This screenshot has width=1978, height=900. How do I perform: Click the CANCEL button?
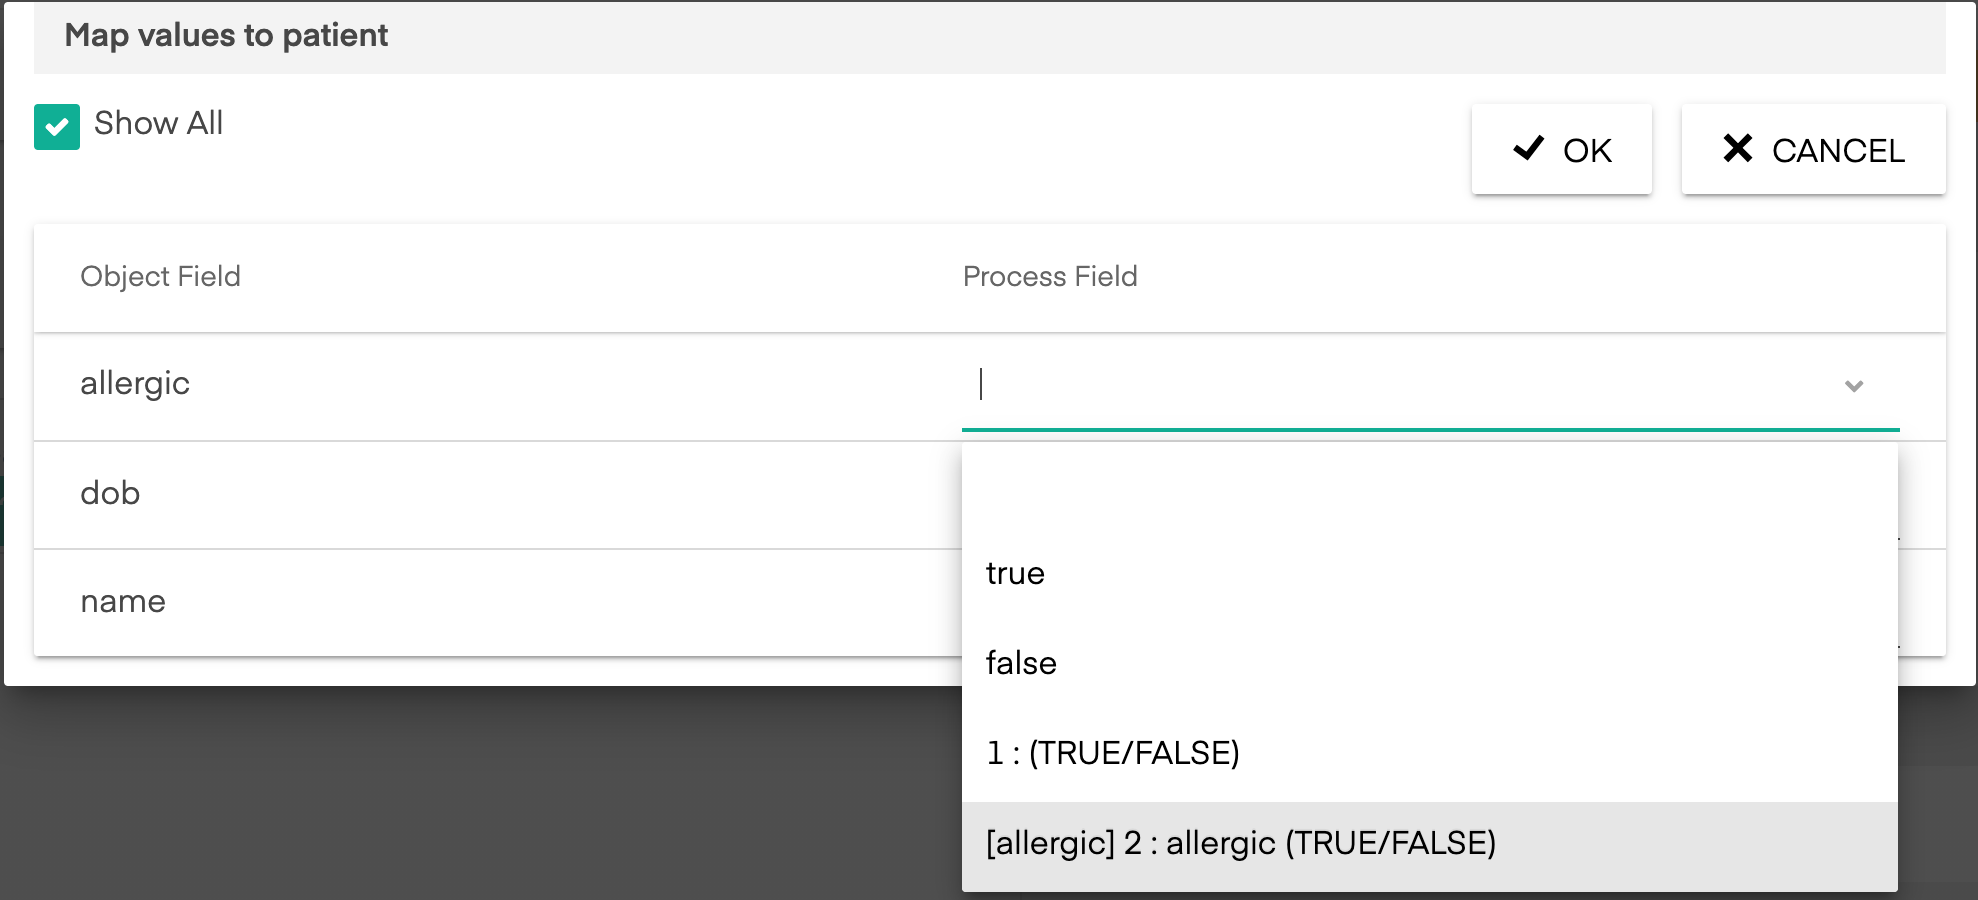point(1813,150)
